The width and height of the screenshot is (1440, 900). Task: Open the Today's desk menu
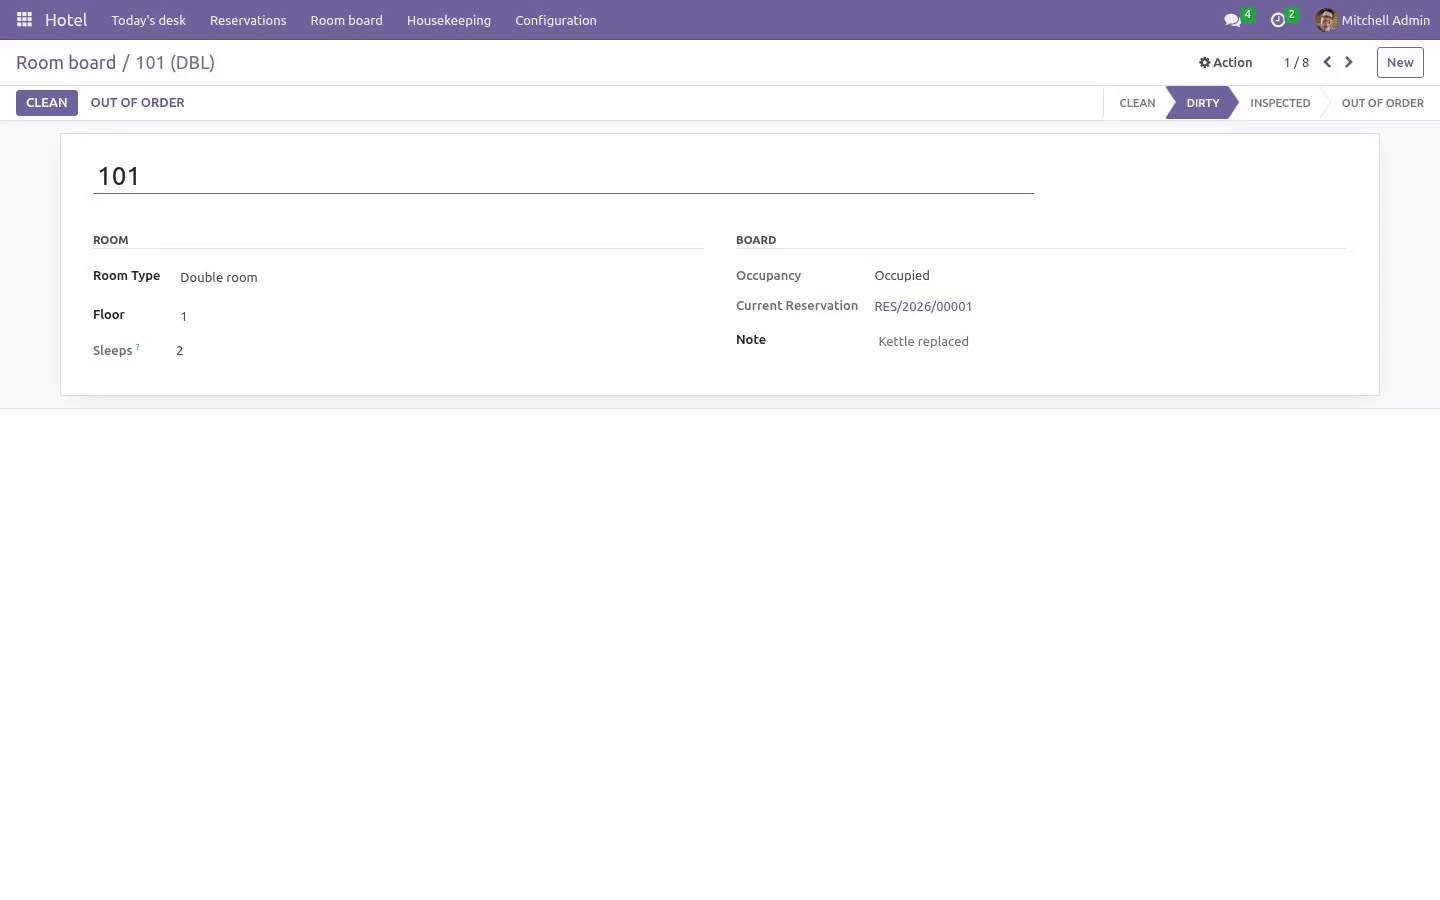pyautogui.click(x=149, y=20)
